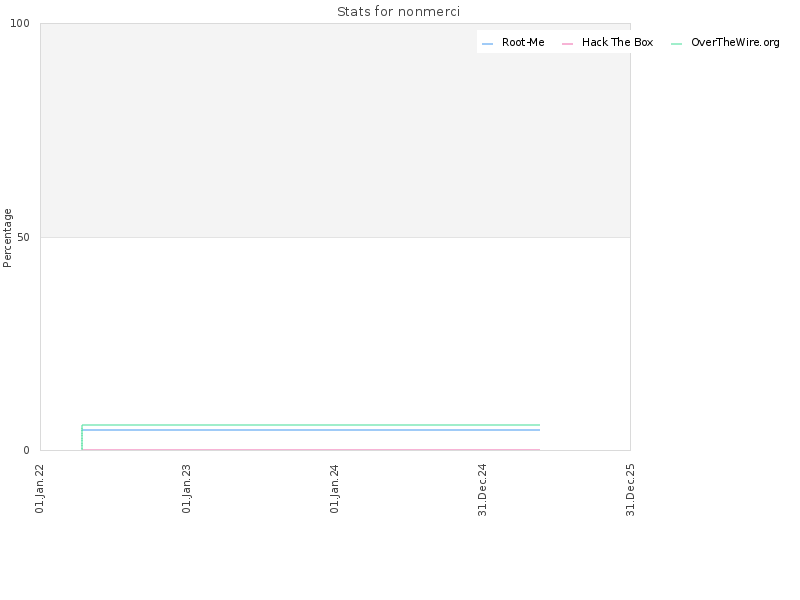
Task: Toggle the Hack The Box legend label
Action: tap(617, 42)
